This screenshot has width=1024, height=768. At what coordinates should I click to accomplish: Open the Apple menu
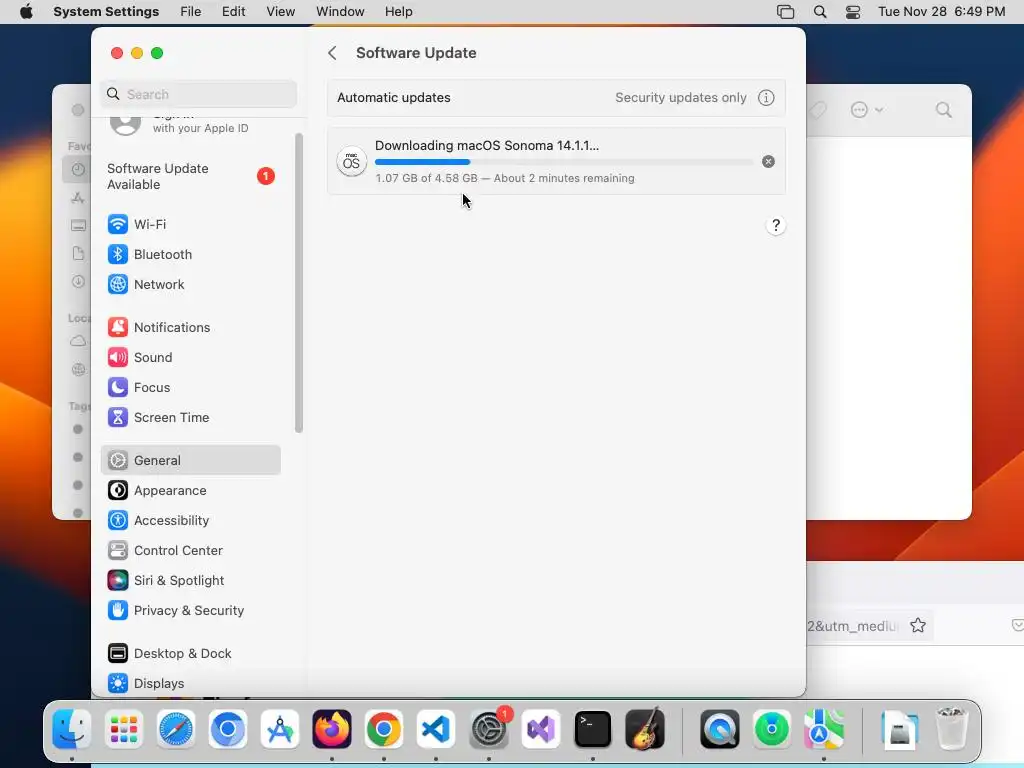pos(26,12)
